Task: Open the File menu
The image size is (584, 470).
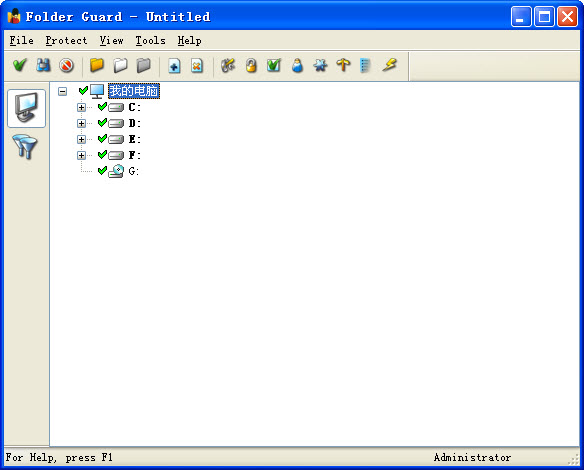Action: pyautogui.click(x=22, y=40)
